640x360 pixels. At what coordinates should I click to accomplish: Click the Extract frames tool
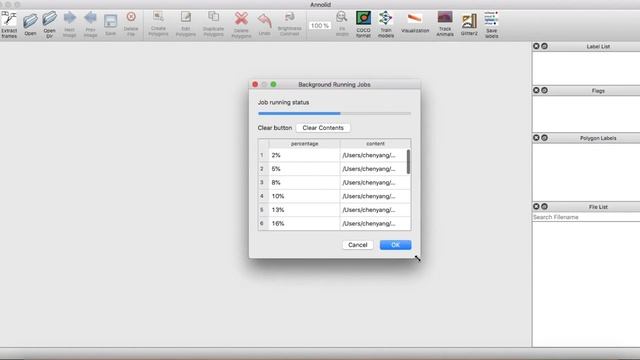tap(9, 24)
